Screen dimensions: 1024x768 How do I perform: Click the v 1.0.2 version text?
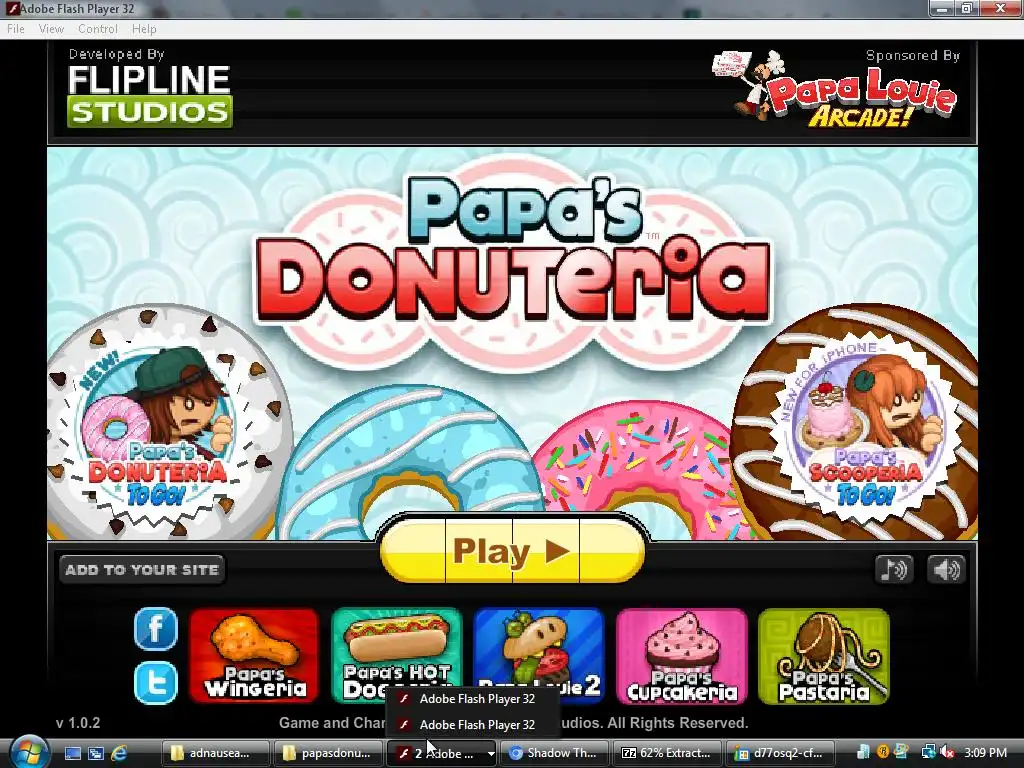[78, 723]
